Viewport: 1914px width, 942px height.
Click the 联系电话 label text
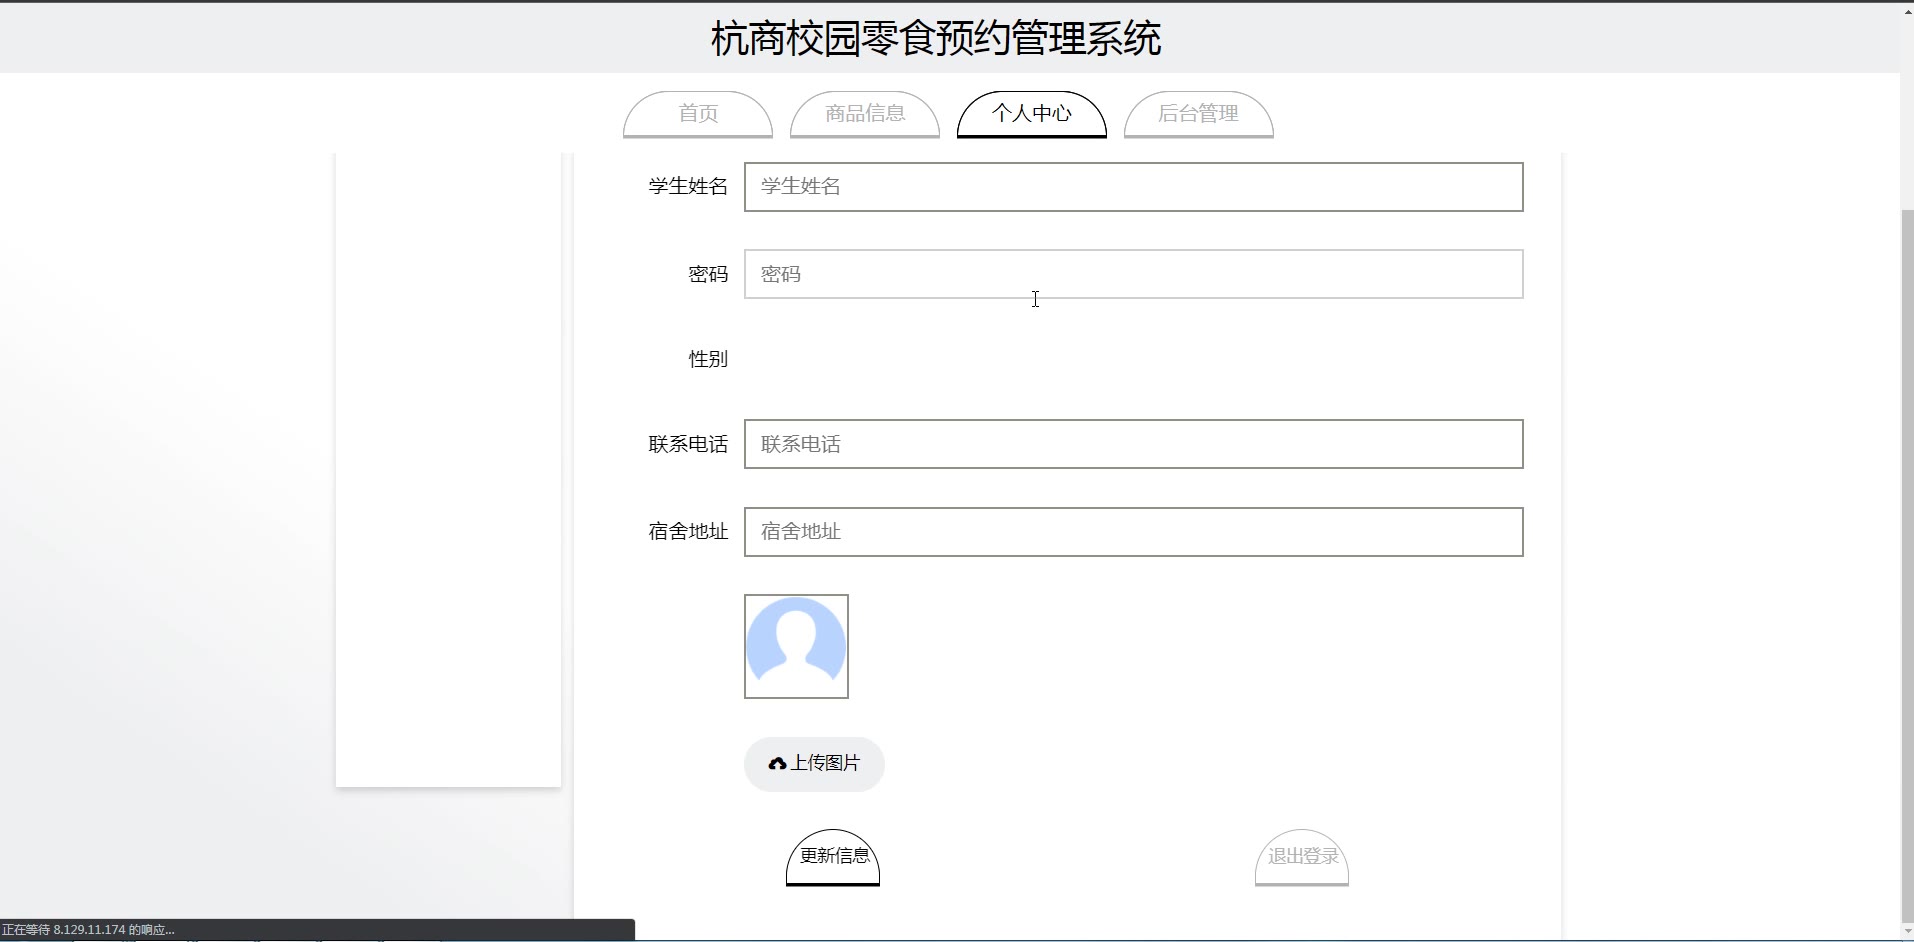pyautogui.click(x=688, y=444)
